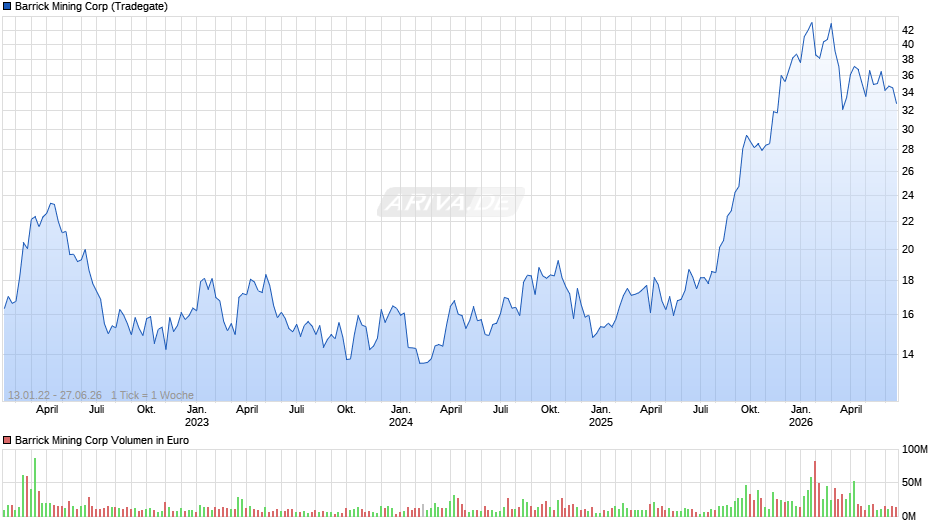Image resolution: width=940 pixels, height=526 pixels.
Task: Click the 'Jan. 2025' time axis label
Action: 601,416
